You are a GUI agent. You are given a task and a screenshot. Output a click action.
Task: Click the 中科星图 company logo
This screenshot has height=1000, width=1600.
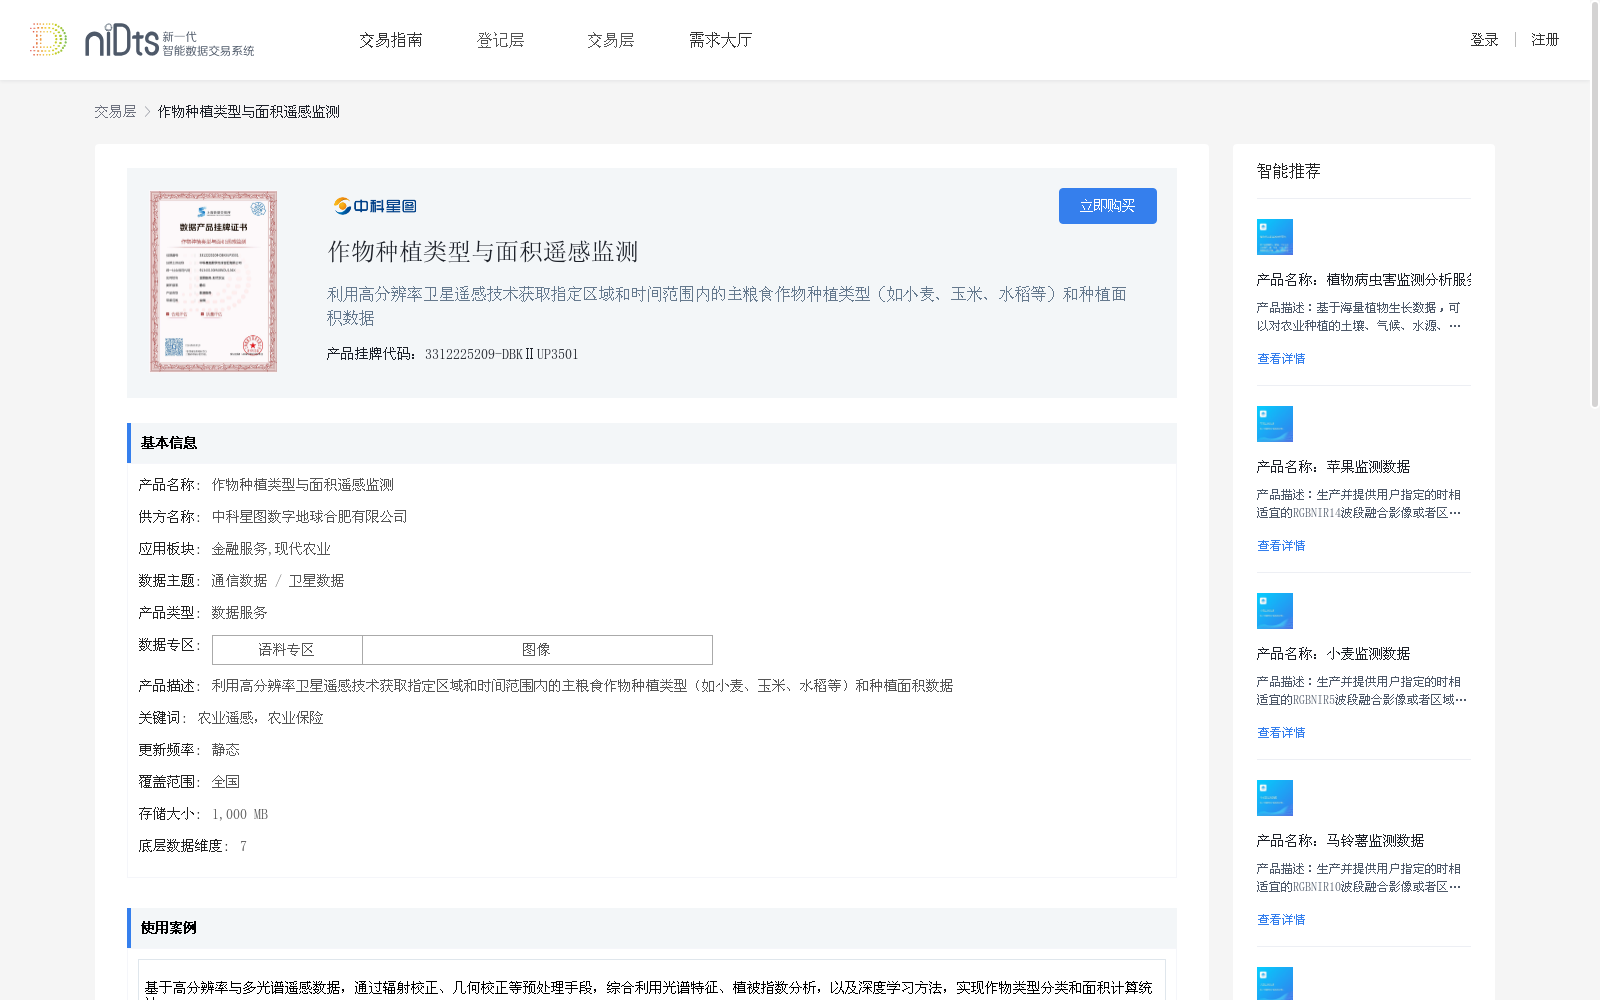pyautogui.click(x=375, y=206)
